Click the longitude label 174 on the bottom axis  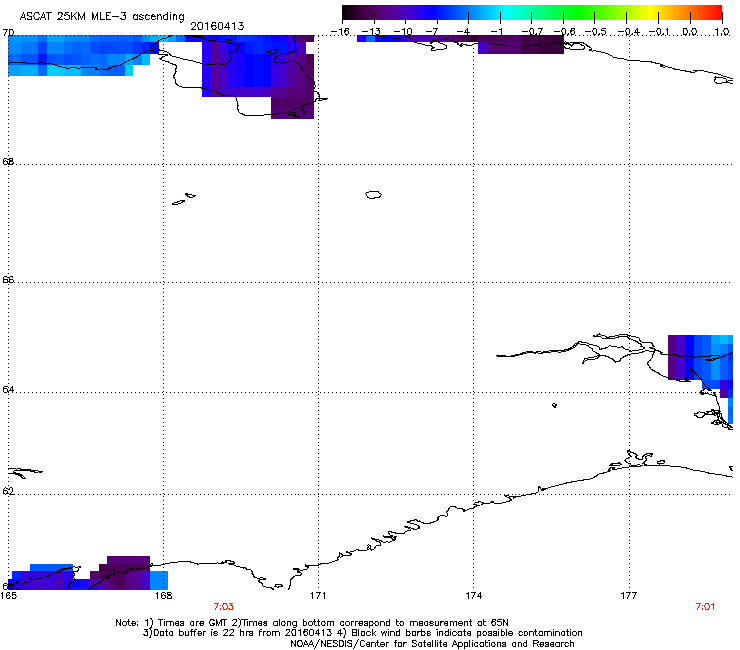click(x=473, y=595)
